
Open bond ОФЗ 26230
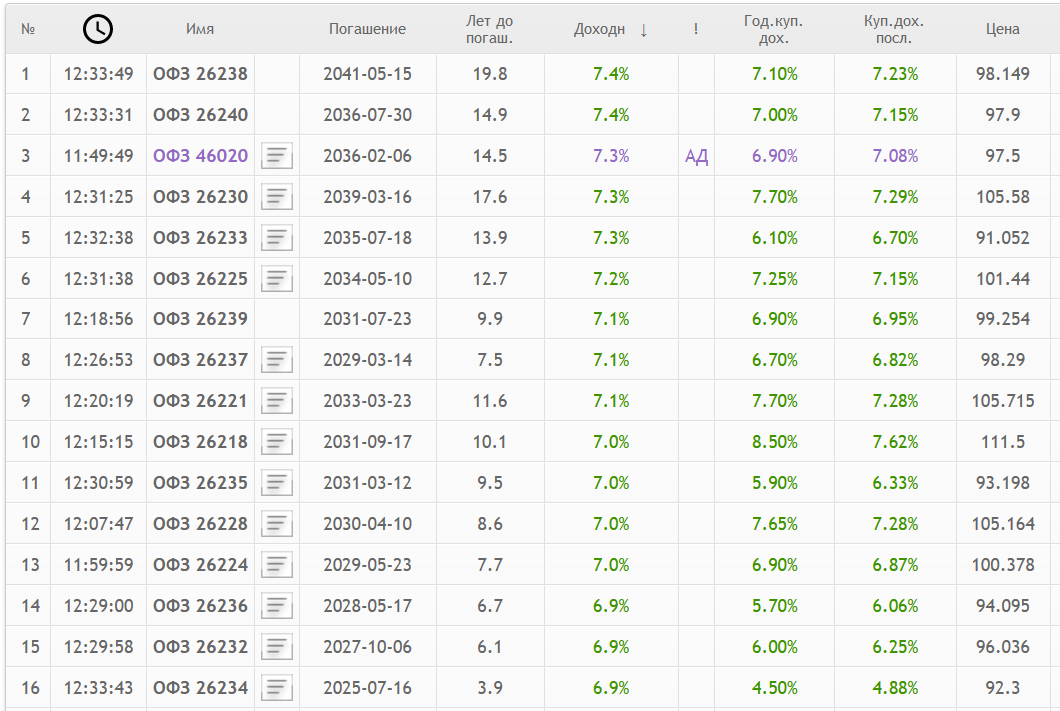click(200, 197)
